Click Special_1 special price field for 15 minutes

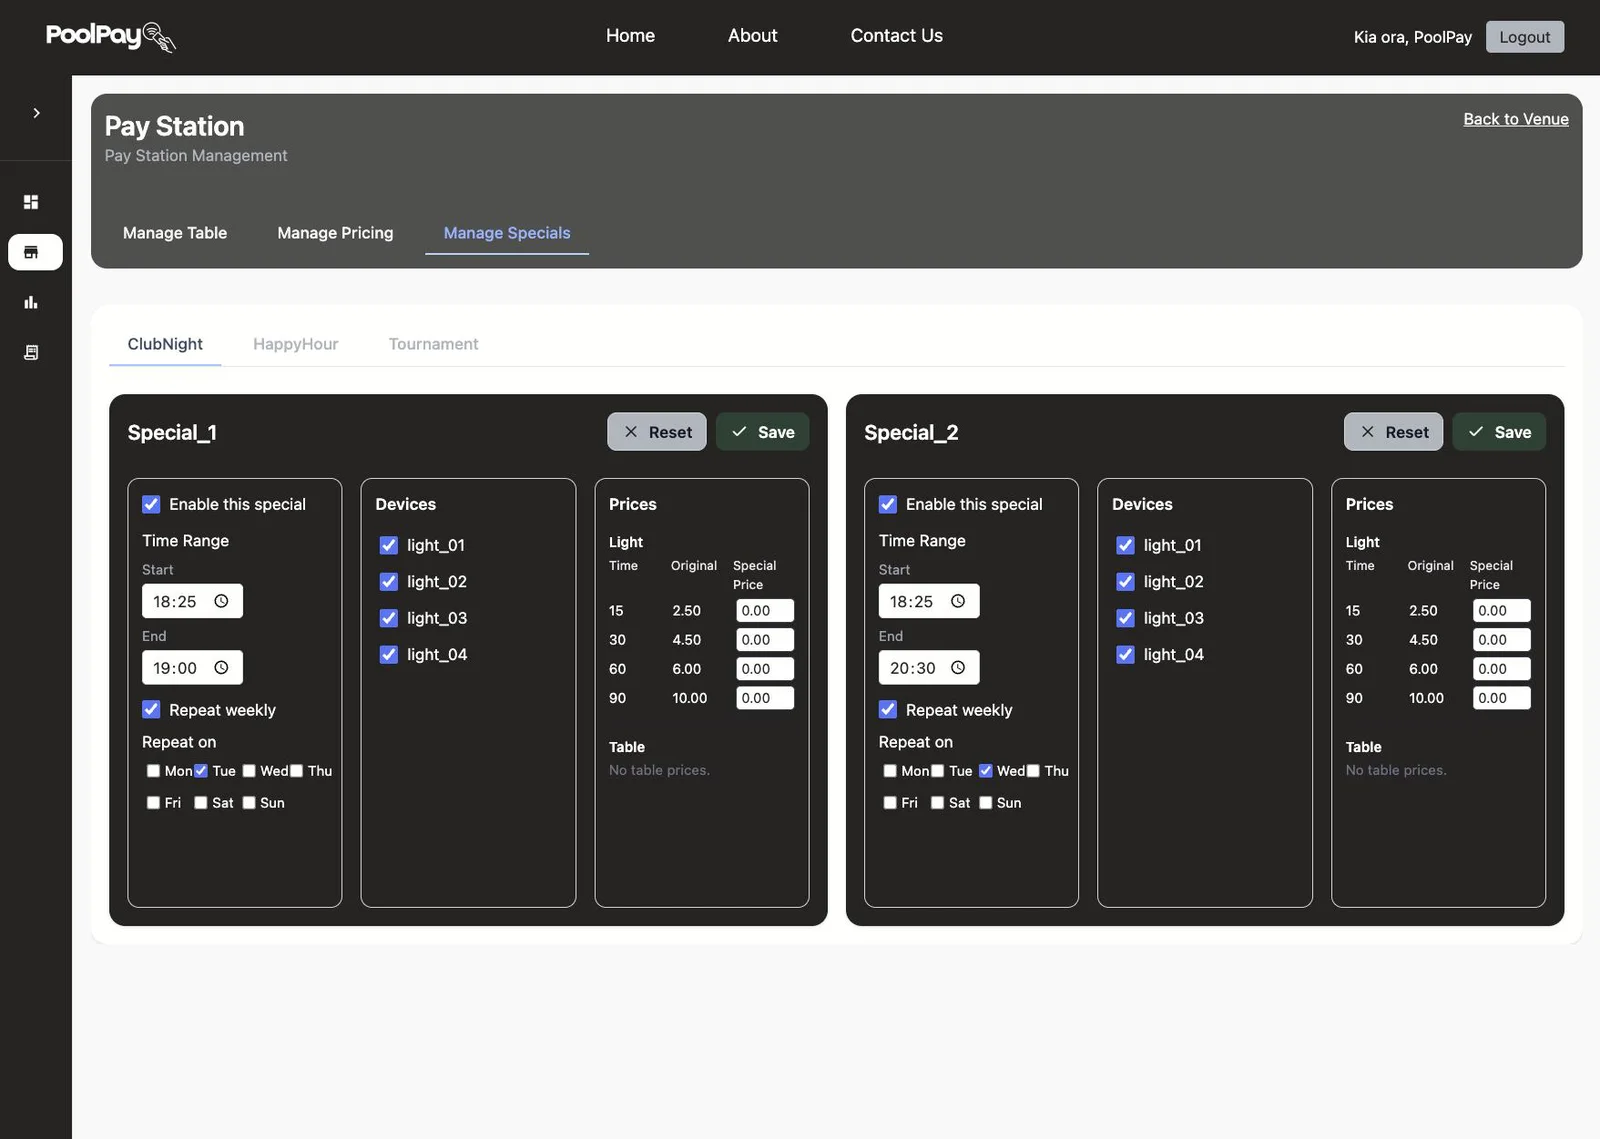tap(765, 611)
